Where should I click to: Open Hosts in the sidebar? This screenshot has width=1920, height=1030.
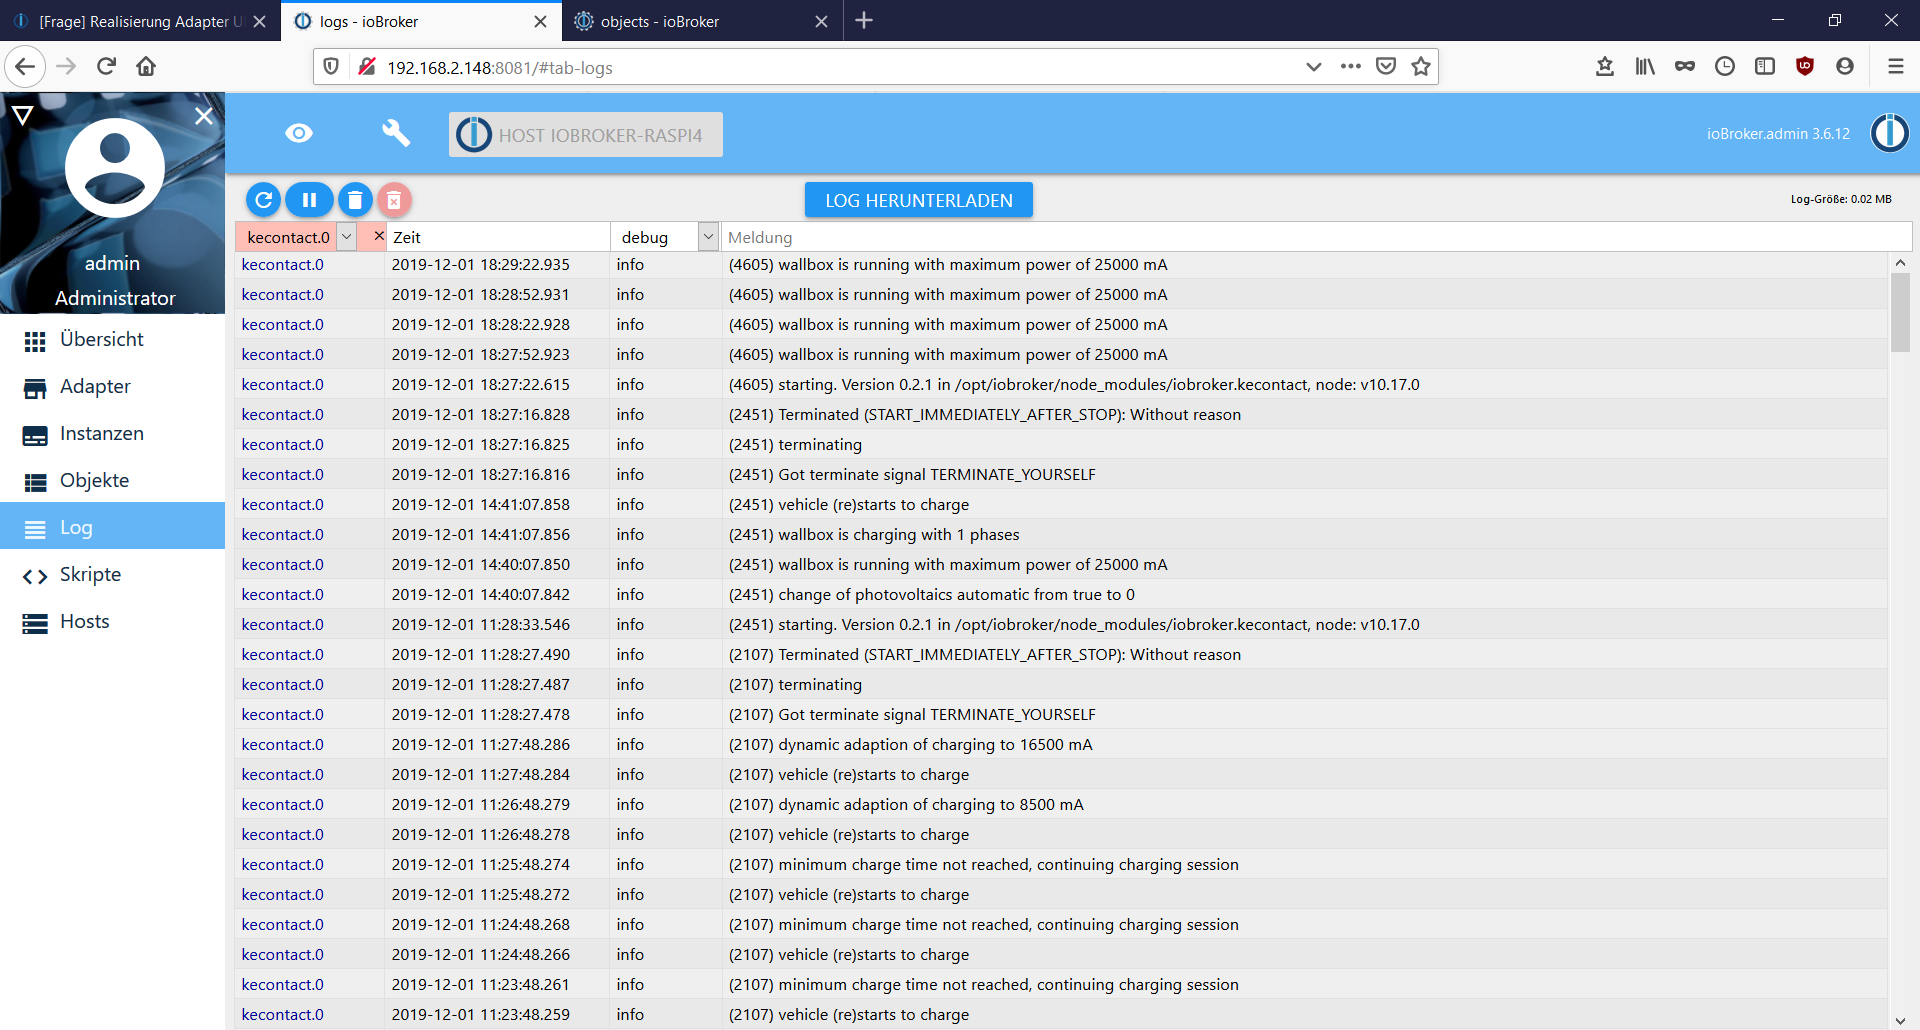coord(112,622)
